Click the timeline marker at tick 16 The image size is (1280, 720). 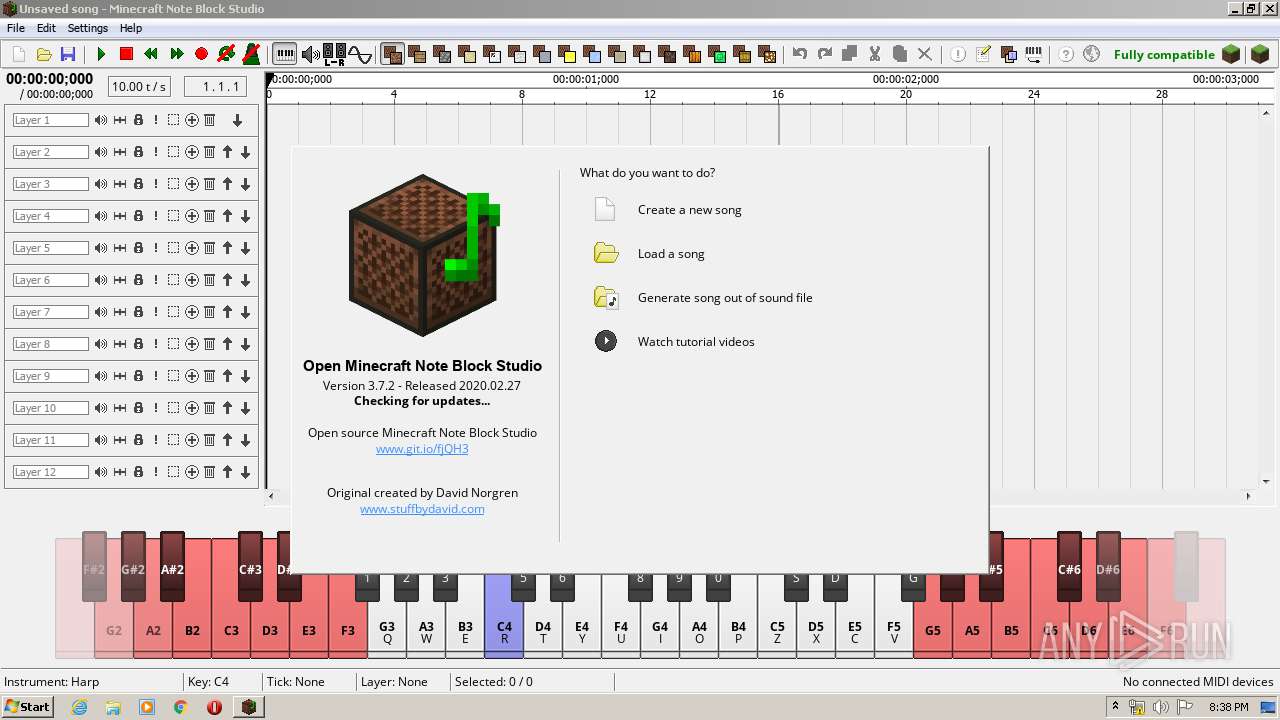point(777,94)
